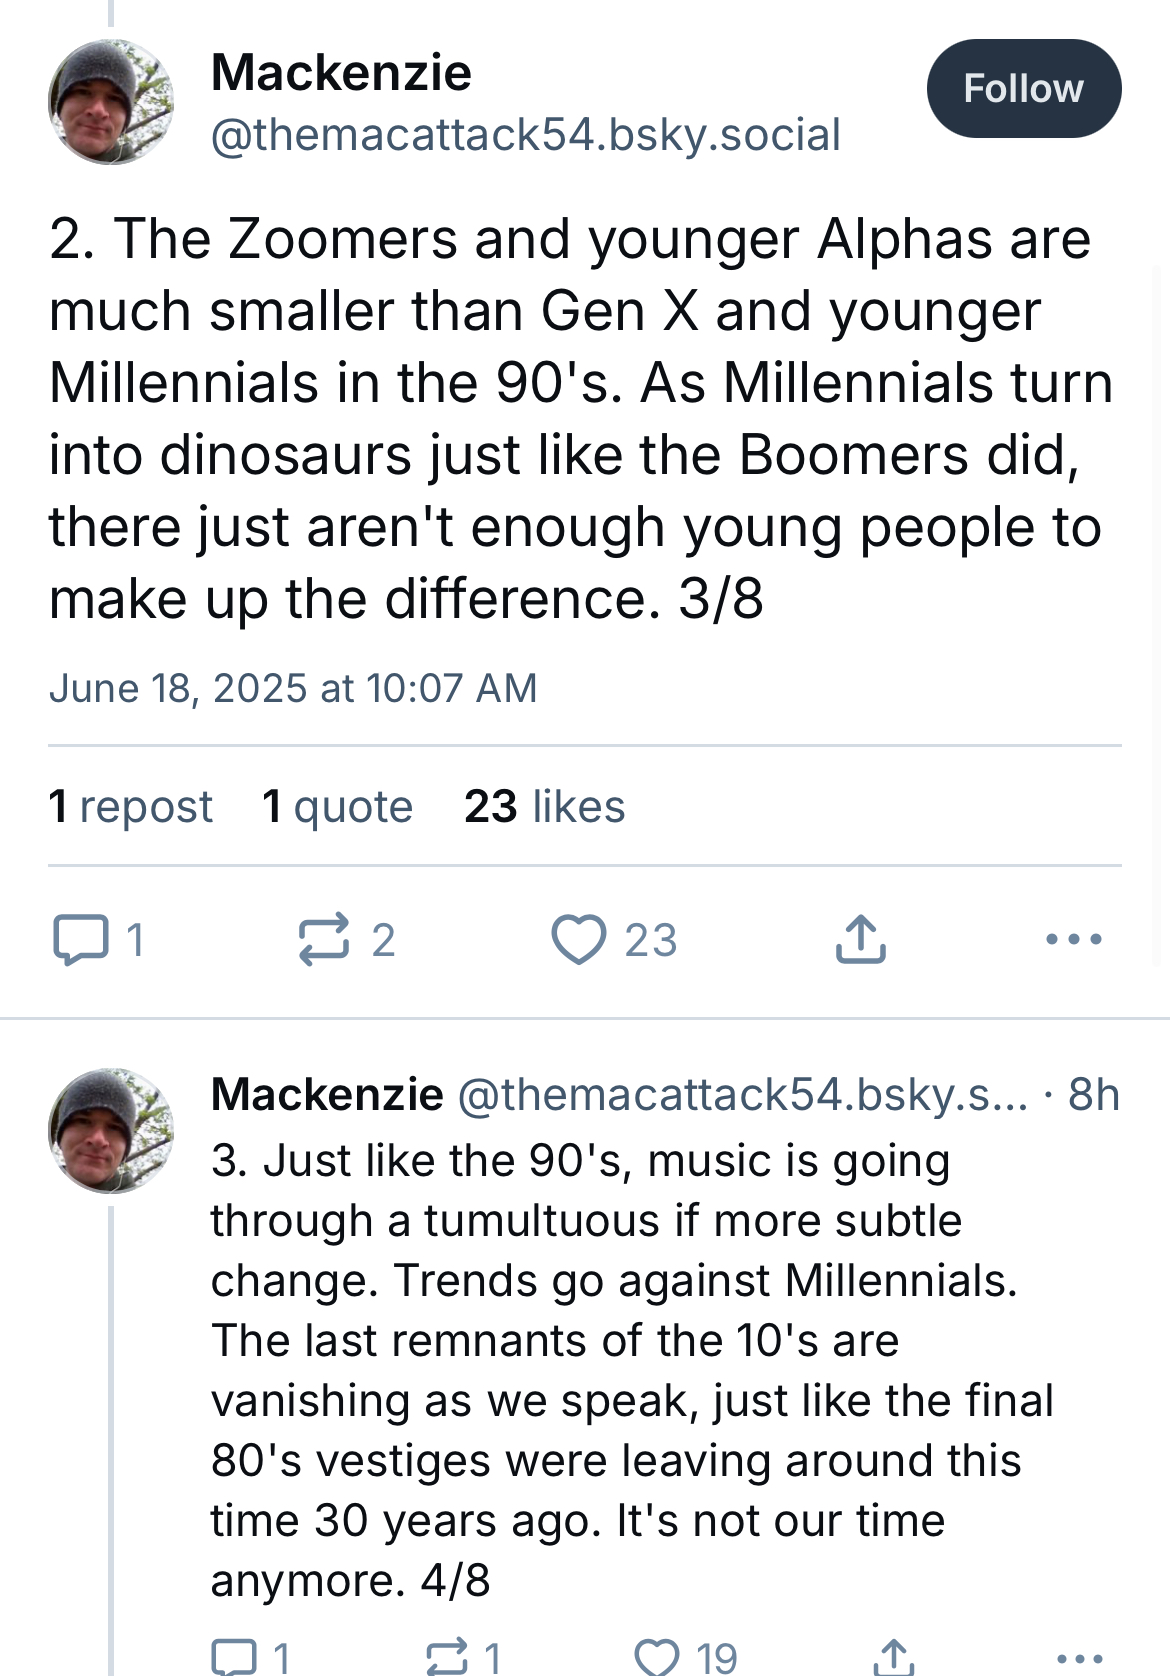Image resolution: width=1170 pixels, height=1676 pixels.
Task: Open Mackenzie's avatar on the 4/8 reply
Action: tap(111, 1130)
